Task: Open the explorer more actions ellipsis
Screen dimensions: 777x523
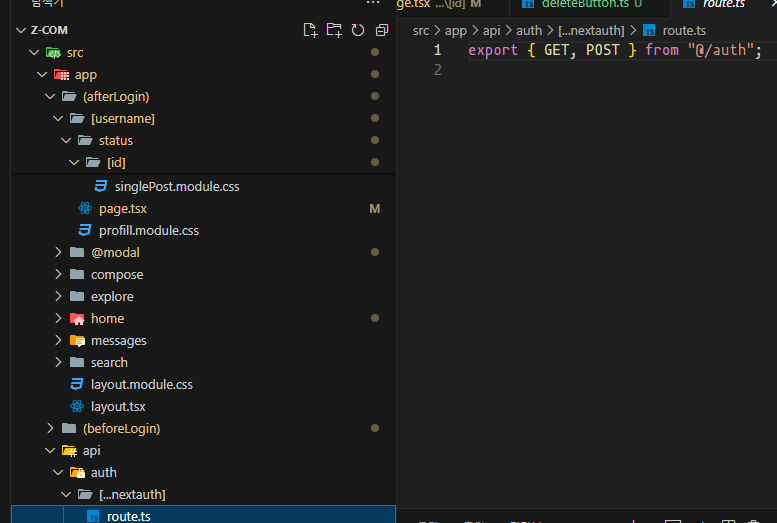Action: click(x=373, y=3)
